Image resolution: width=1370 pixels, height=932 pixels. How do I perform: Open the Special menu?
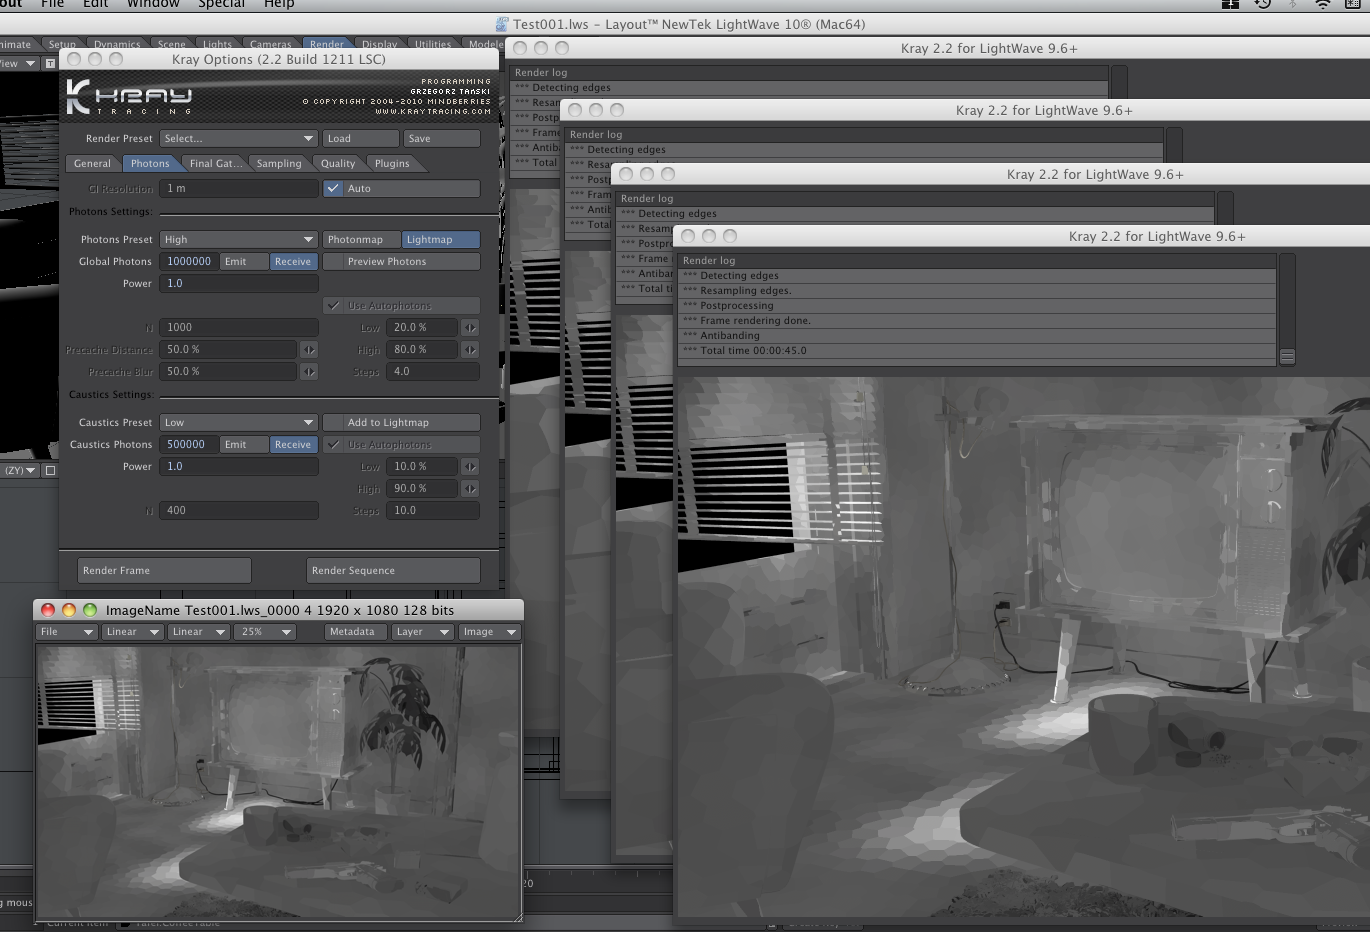[221, 5]
